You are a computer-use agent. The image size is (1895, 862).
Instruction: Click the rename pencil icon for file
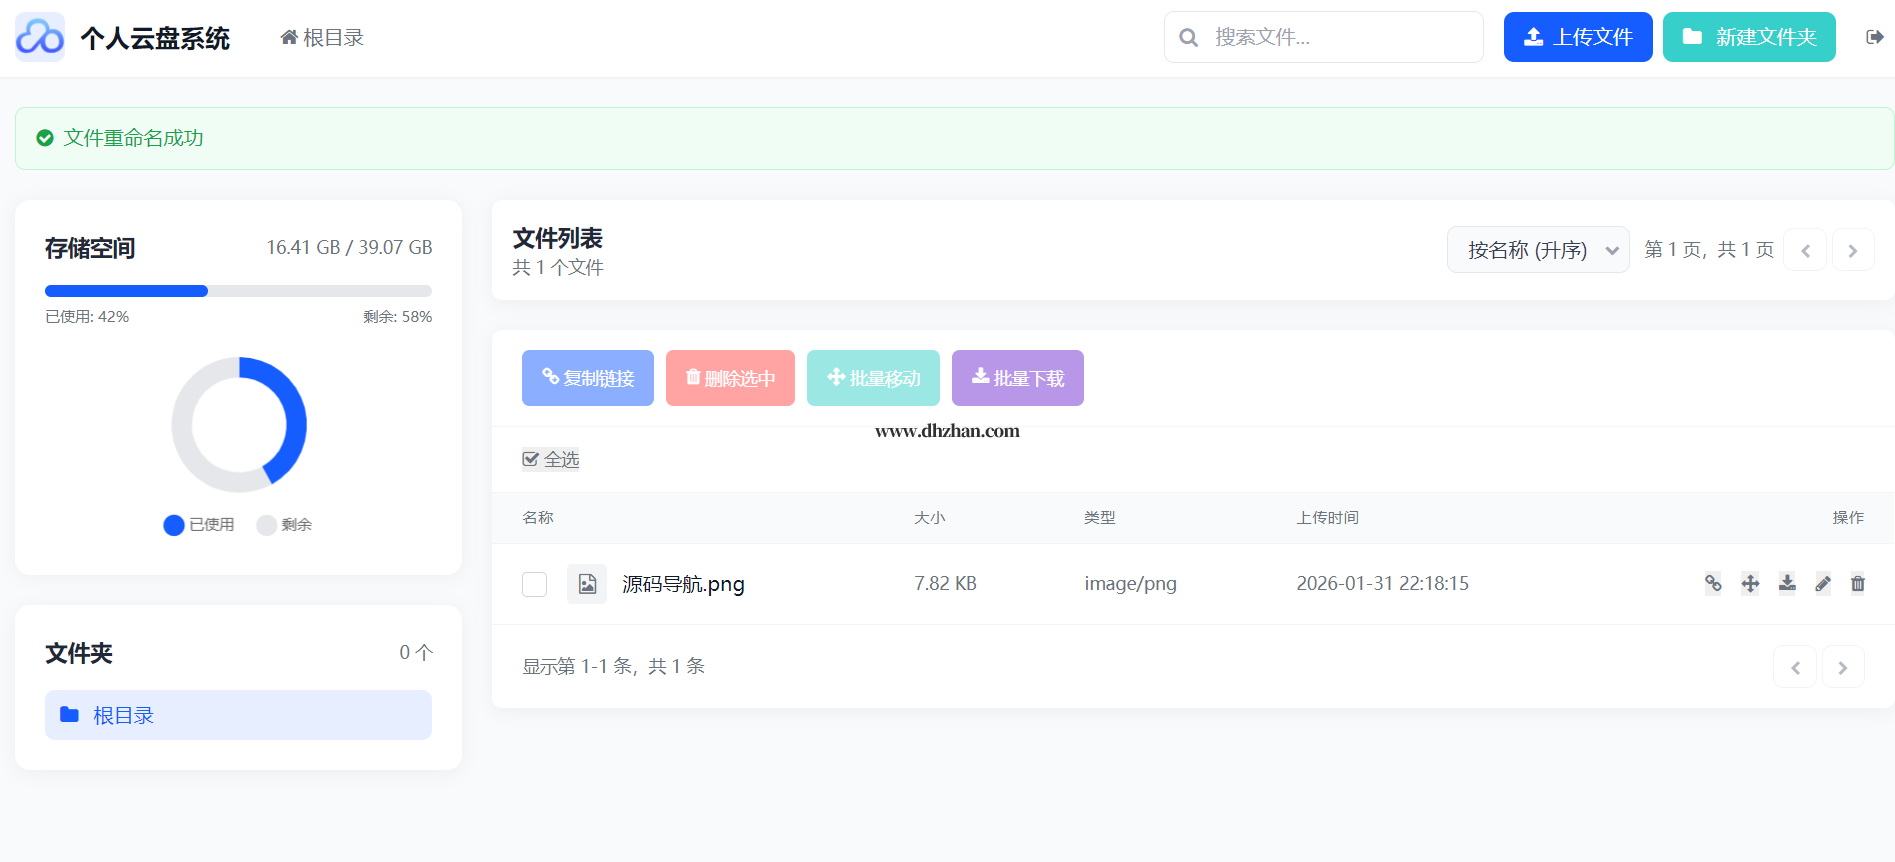tap(1823, 583)
